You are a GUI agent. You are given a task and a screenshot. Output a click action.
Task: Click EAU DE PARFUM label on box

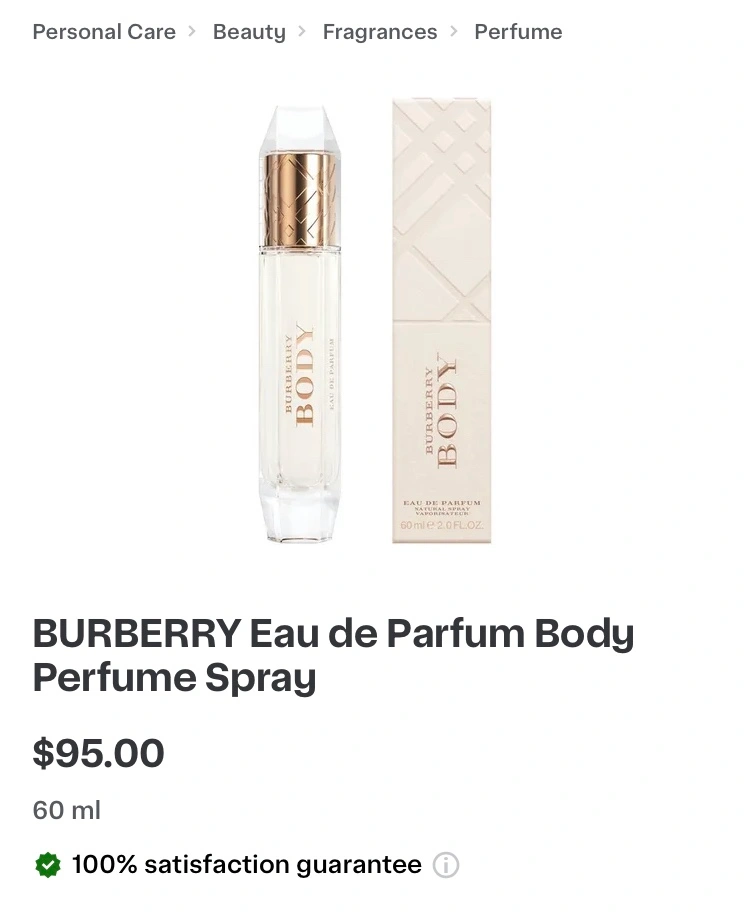tap(442, 503)
